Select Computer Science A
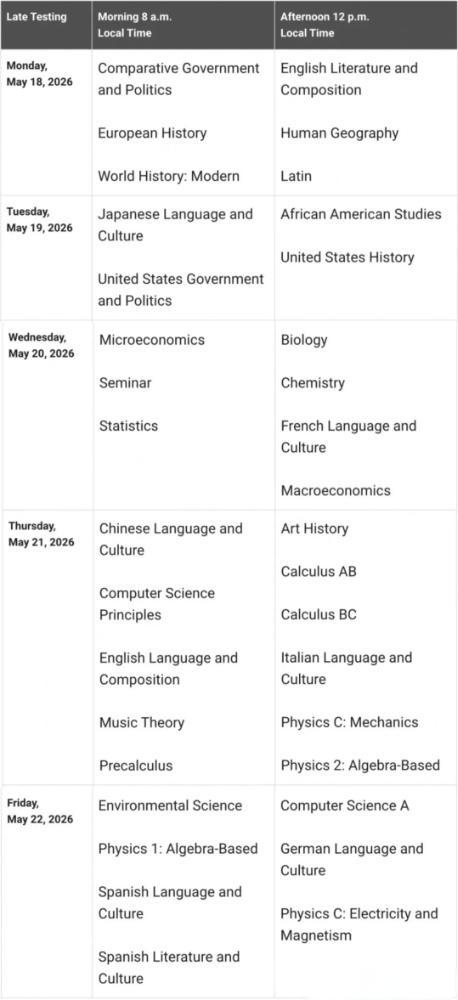The width and height of the screenshot is (458, 1000). tap(344, 805)
